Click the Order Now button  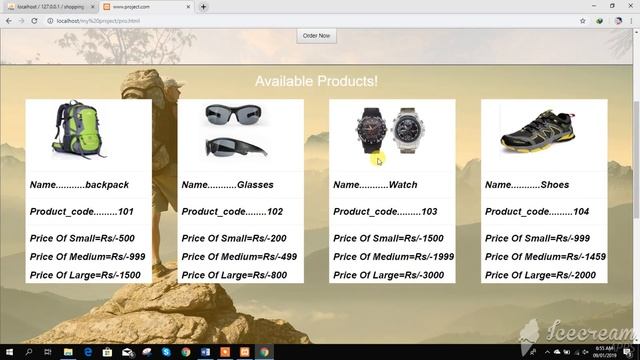316,36
